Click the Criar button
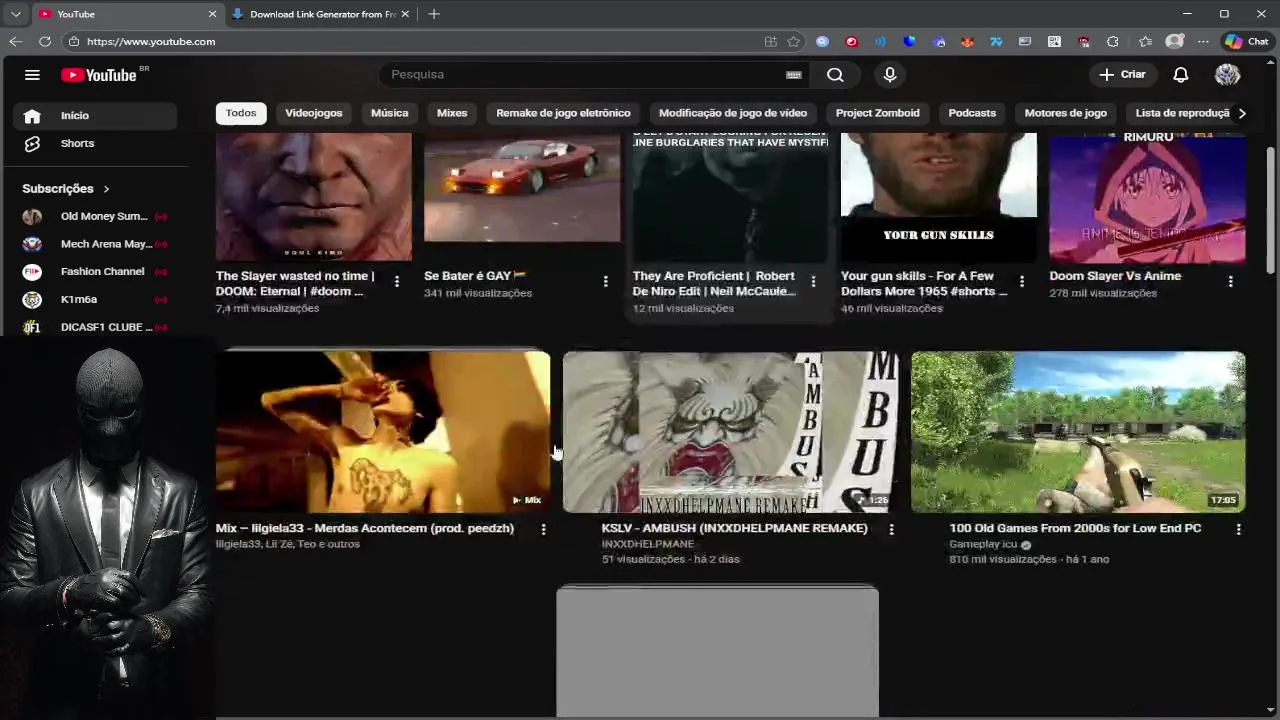 [1122, 75]
